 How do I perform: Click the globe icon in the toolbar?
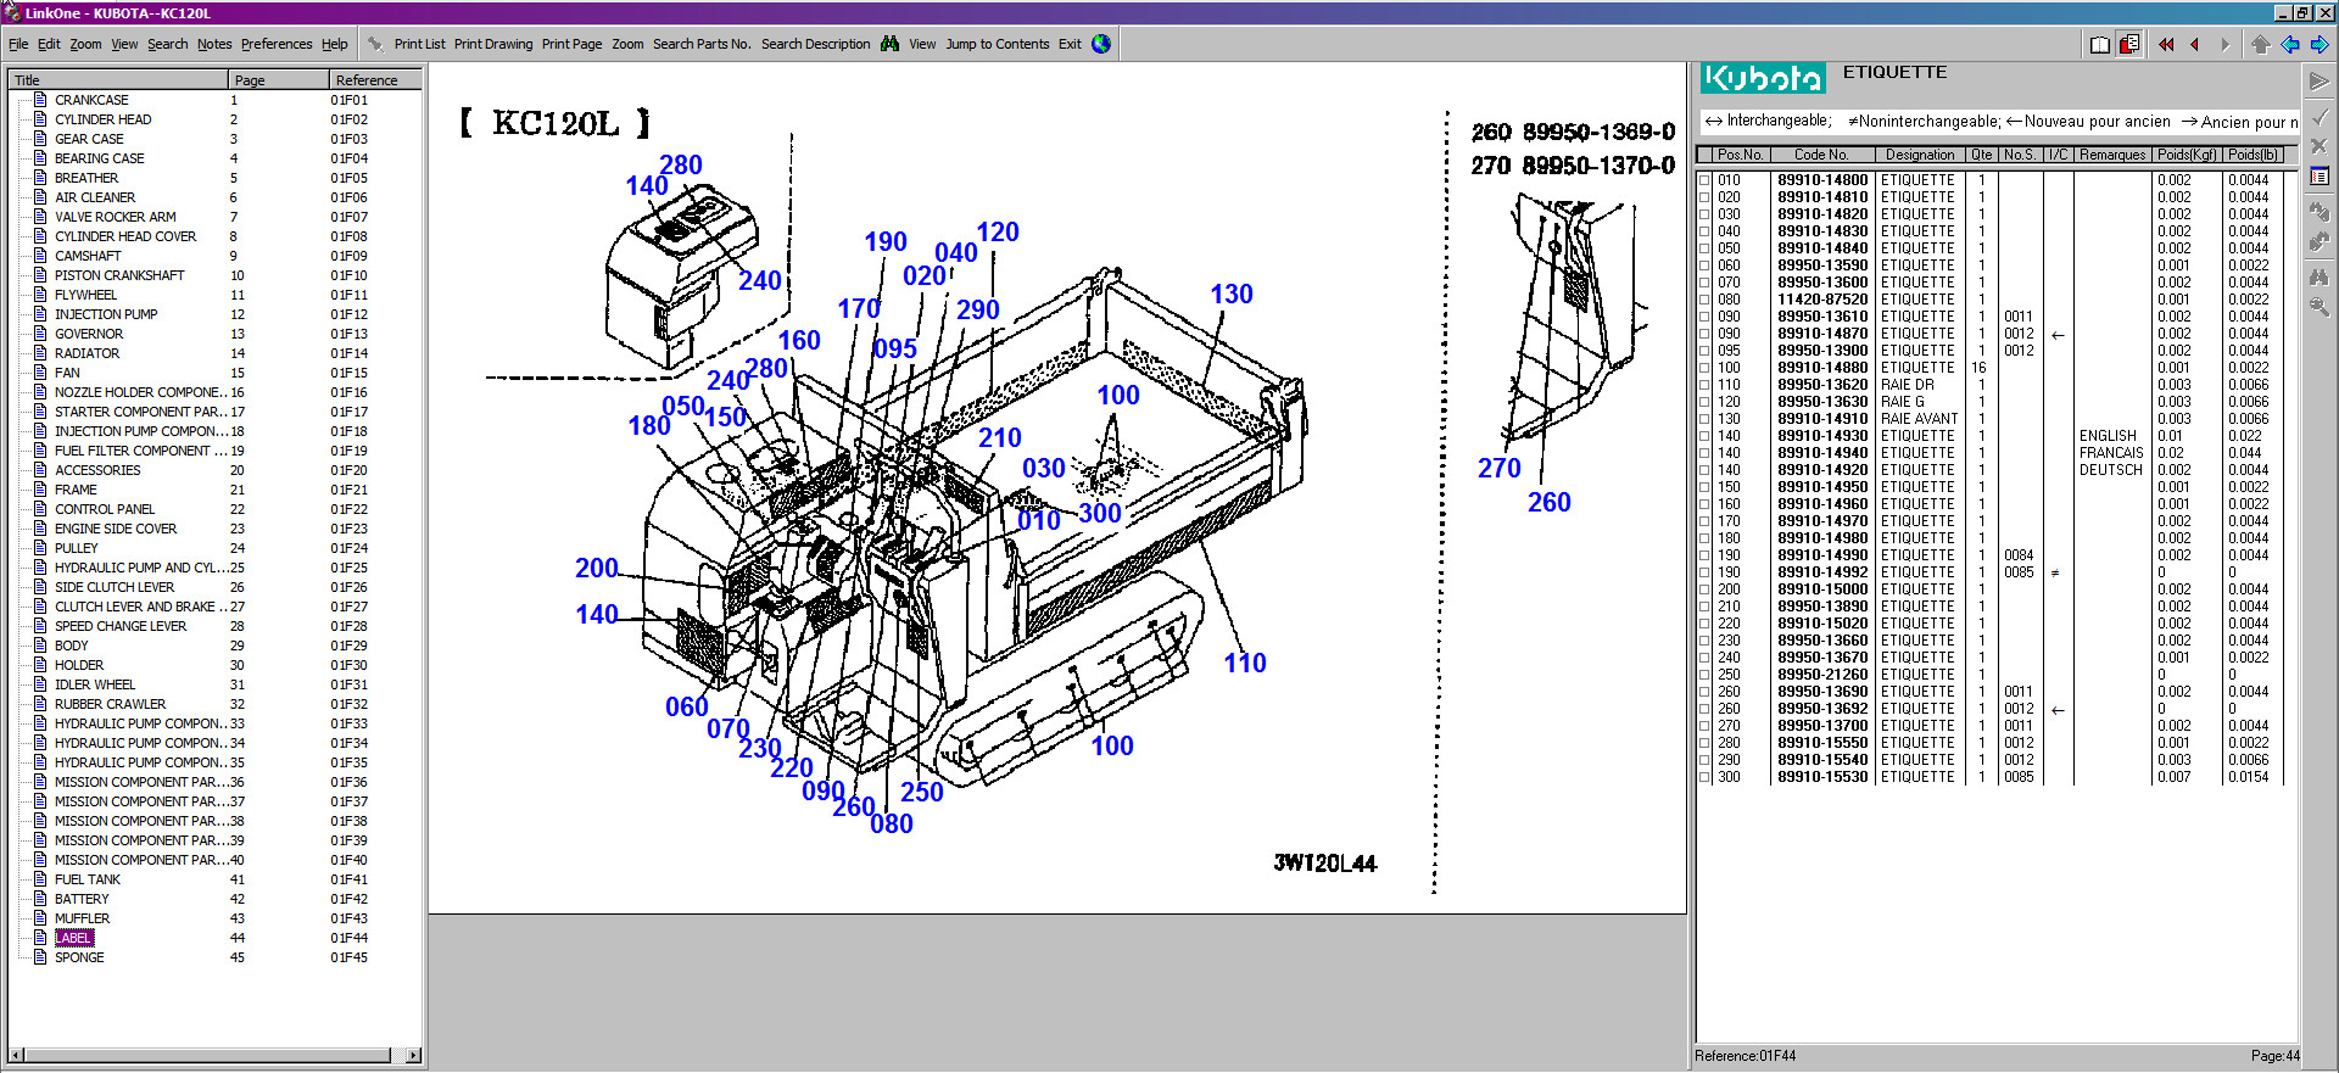pyautogui.click(x=1101, y=44)
